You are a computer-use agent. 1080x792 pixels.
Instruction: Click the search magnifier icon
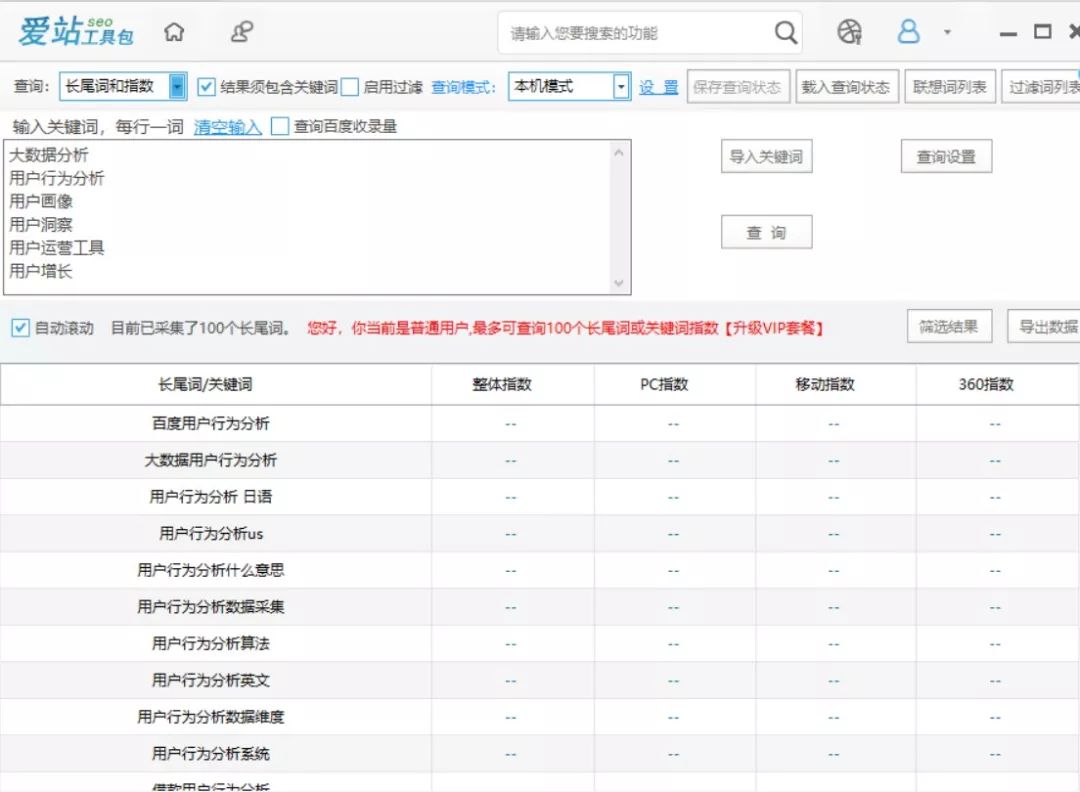pos(785,32)
